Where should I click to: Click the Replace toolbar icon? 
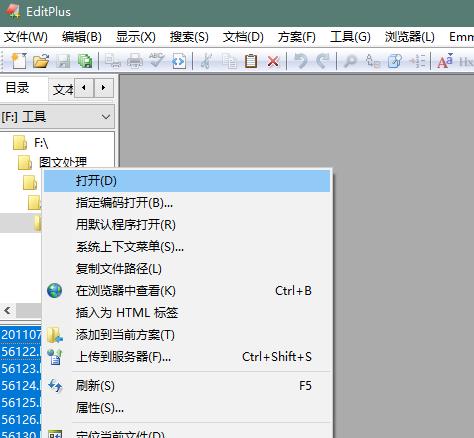372,61
